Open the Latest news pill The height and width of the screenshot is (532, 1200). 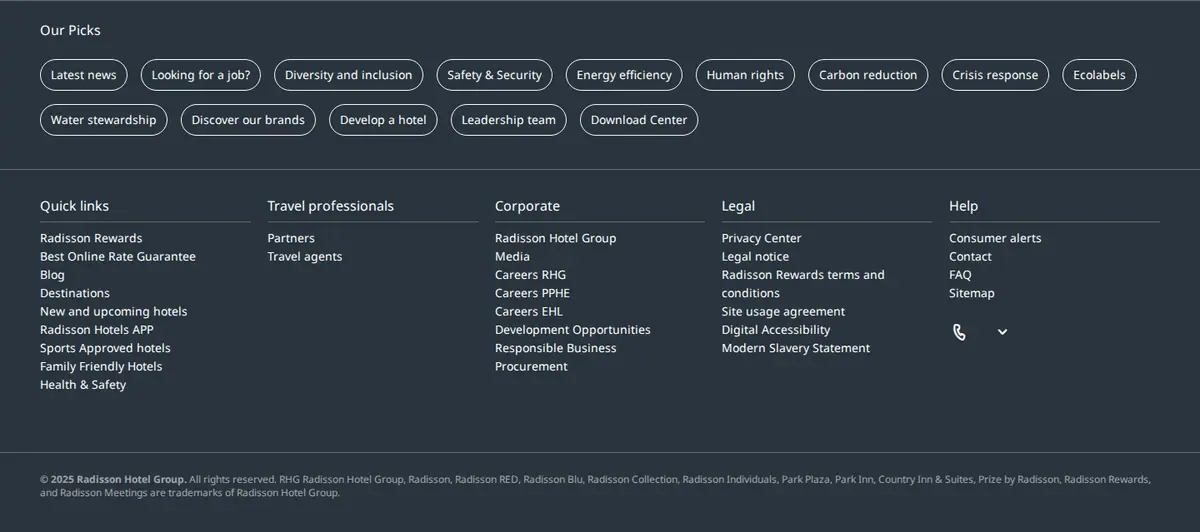83,75
